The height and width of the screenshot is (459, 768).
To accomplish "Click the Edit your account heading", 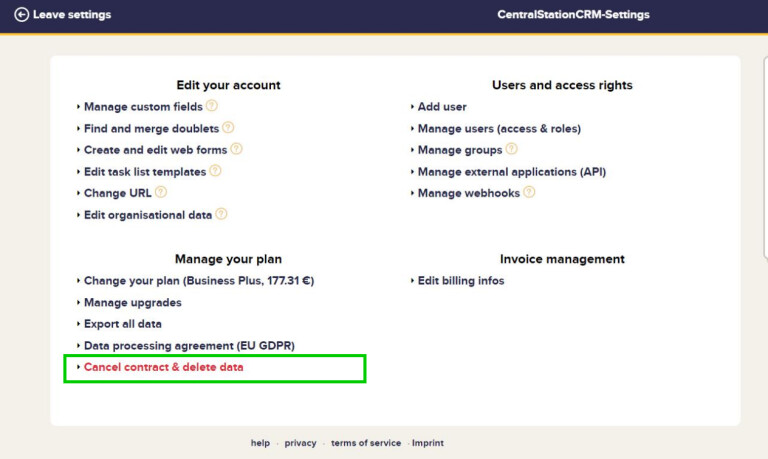I will tap(228, 85).
